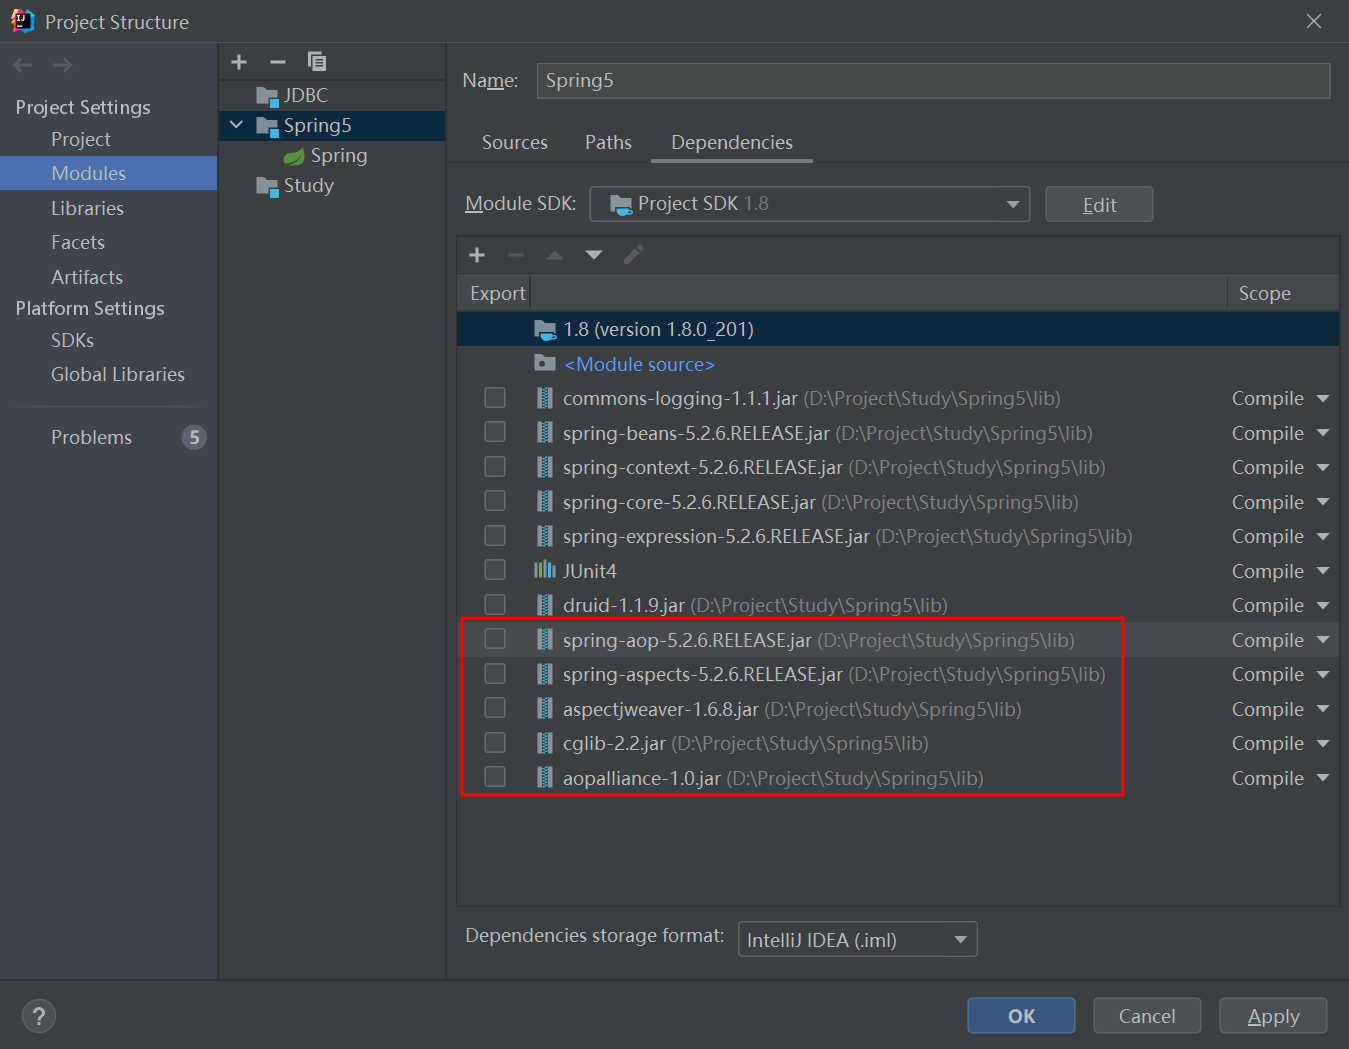Remove the selected dependency with the minus icon
The width and height of the screenshot is (1349, 1049).
516,255
